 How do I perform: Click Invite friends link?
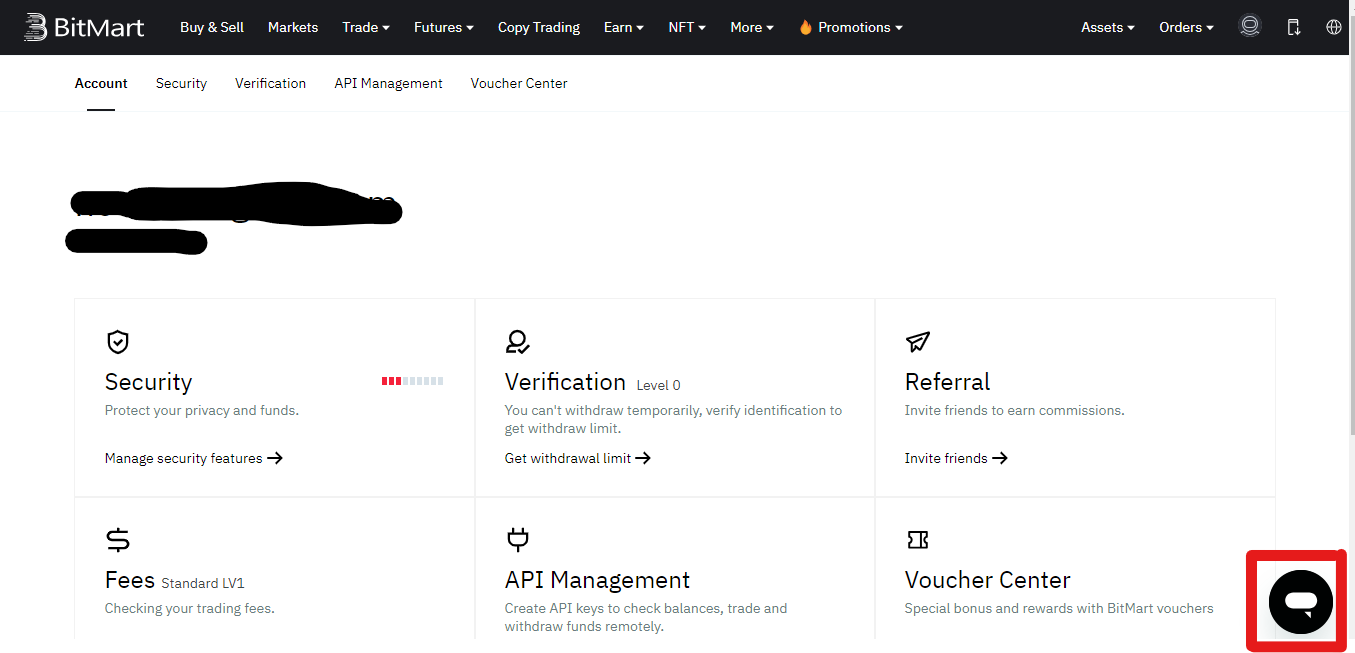pos(956,458)
